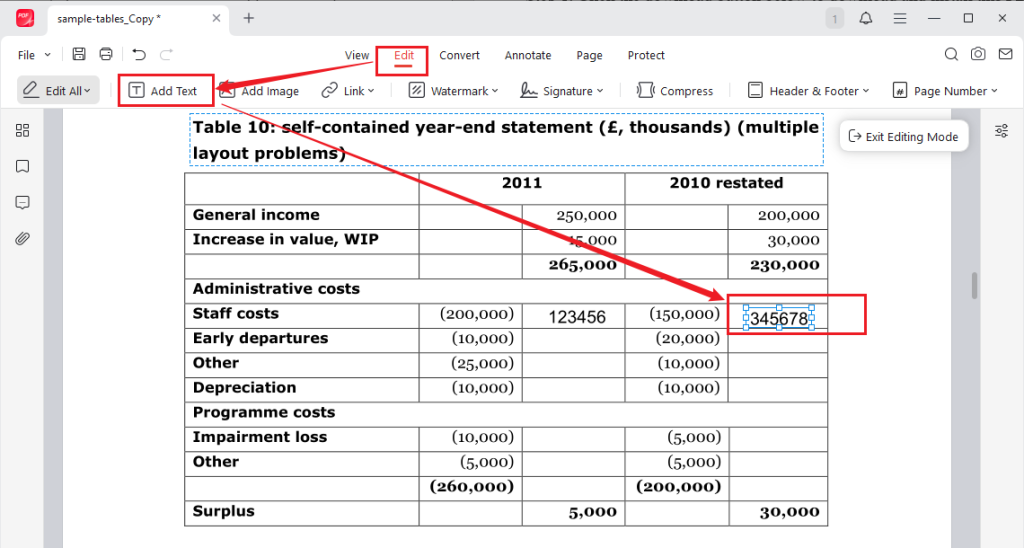Switch to the Page tab

tap(589, 56)
